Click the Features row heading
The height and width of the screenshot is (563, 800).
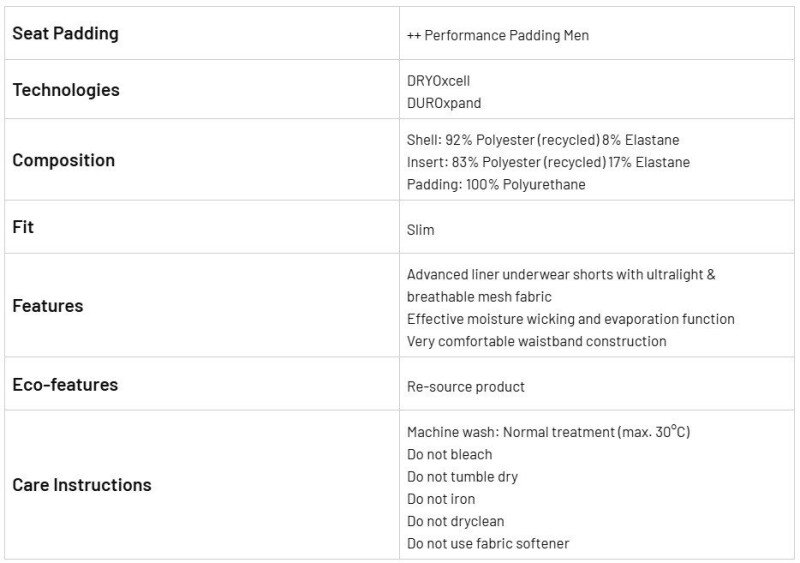(x=47, y=306)
